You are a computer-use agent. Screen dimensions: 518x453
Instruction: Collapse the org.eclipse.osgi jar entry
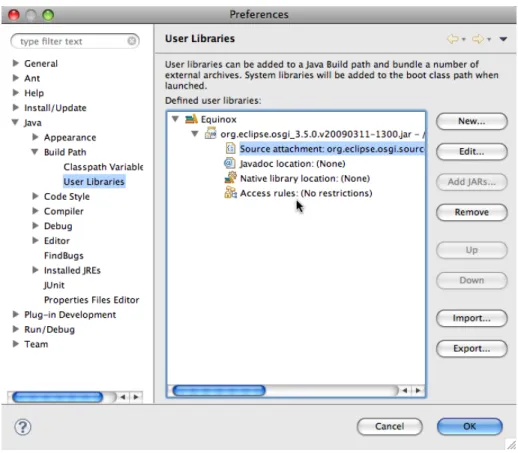(x=195, y=134)
